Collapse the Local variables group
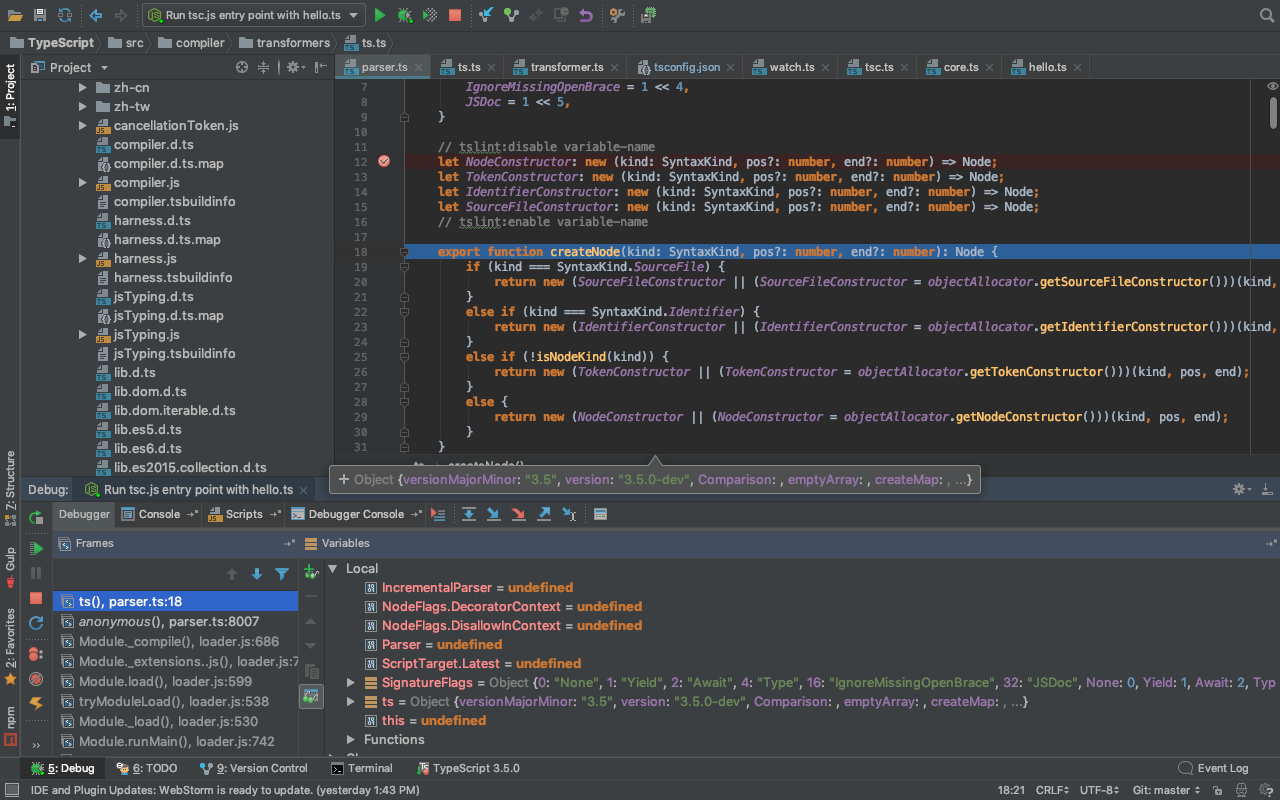 click(333, 568)
